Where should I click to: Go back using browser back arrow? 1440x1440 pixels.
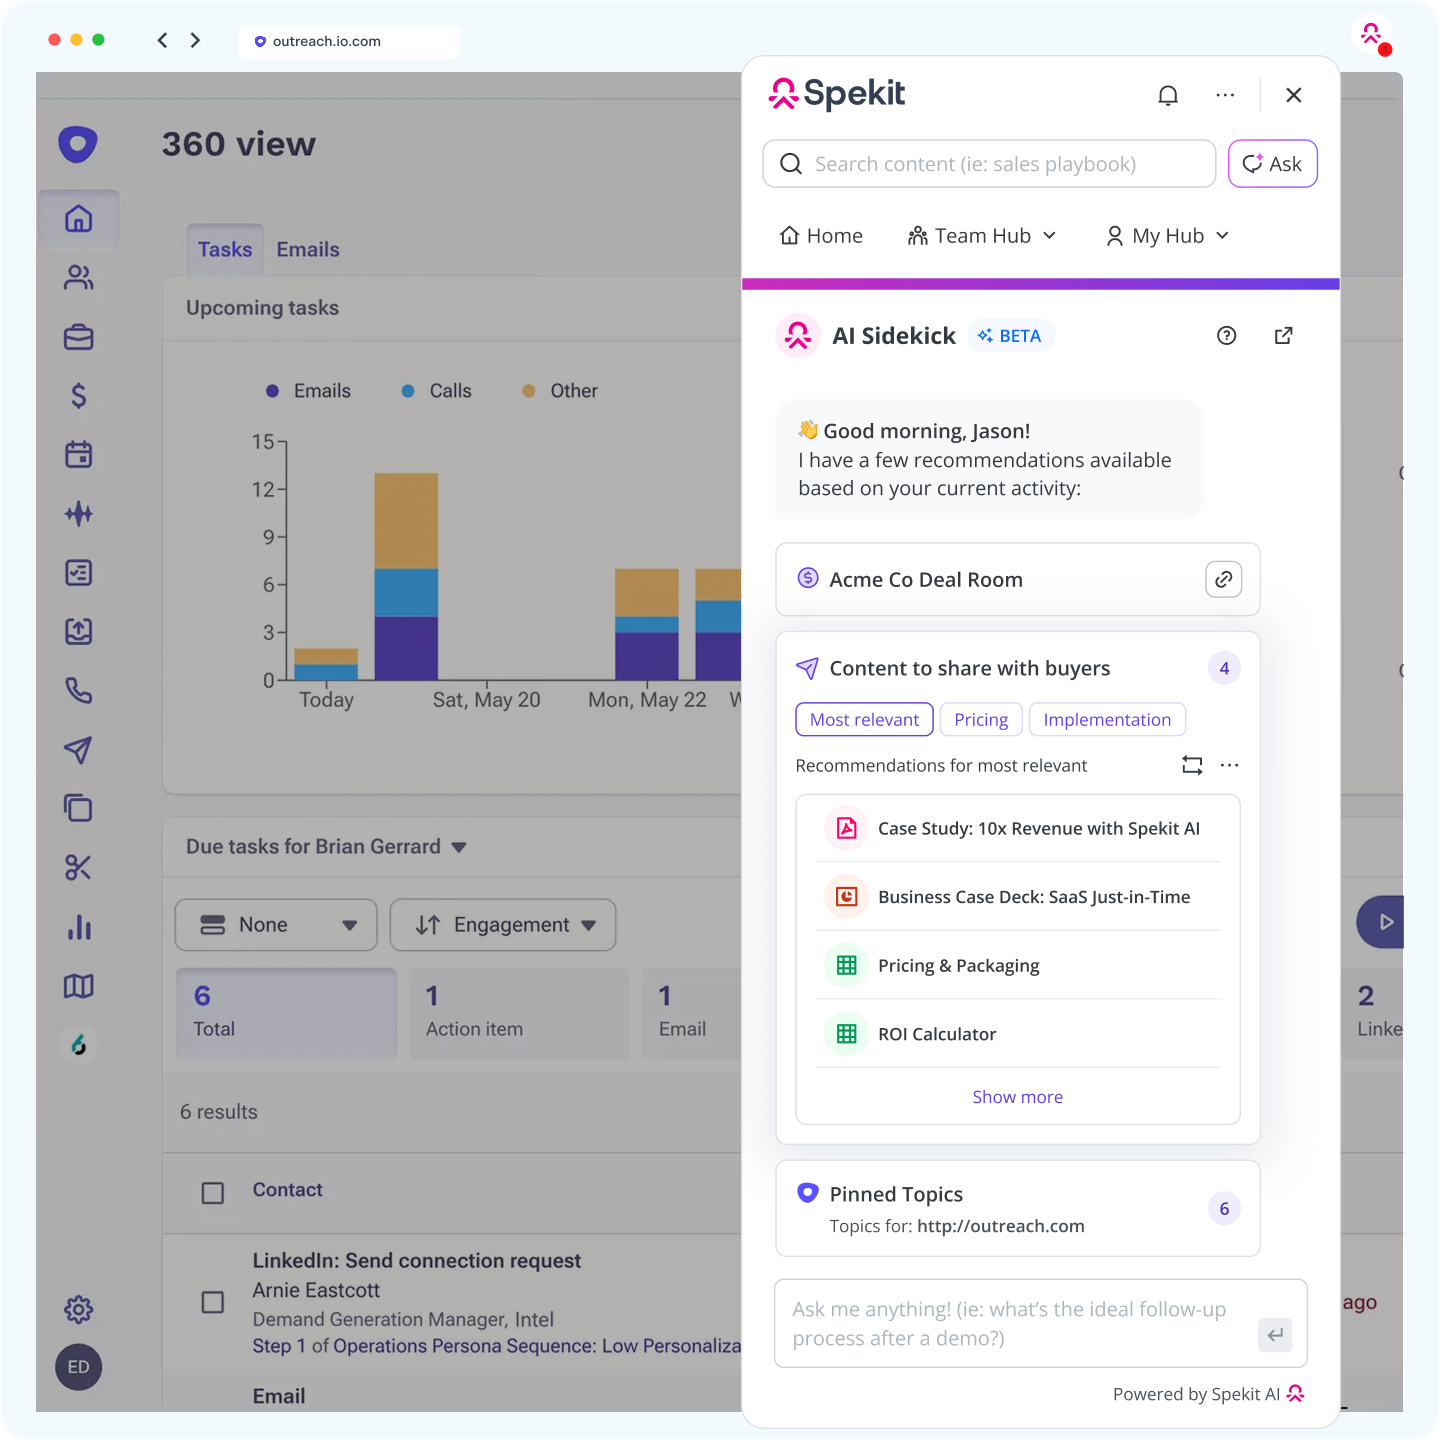point(162,40)
